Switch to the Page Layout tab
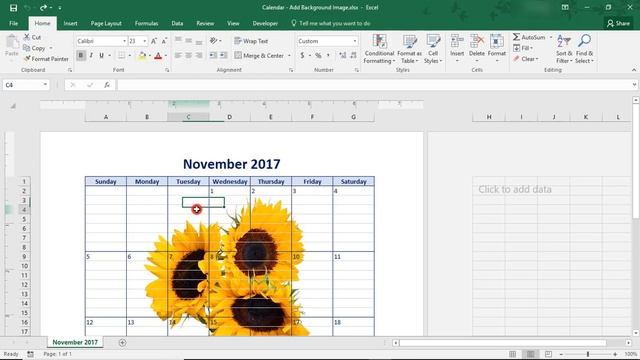 pyautogui.click(x=106, y=23)
